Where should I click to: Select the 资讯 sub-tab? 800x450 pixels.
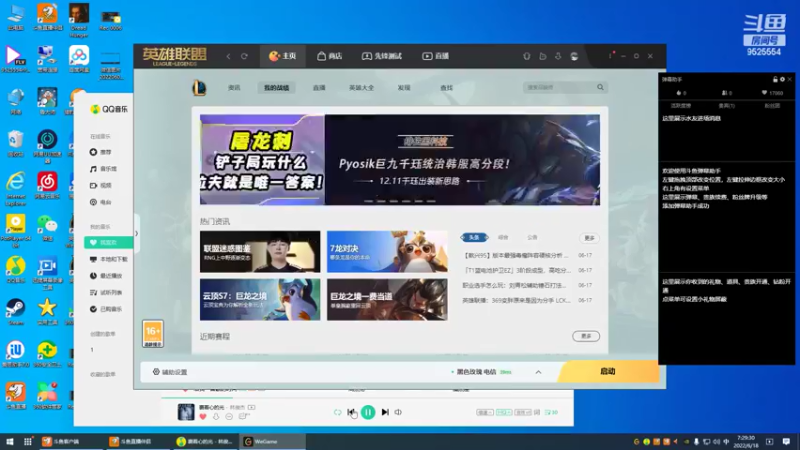pyautogui.click(x=234, y=88)
